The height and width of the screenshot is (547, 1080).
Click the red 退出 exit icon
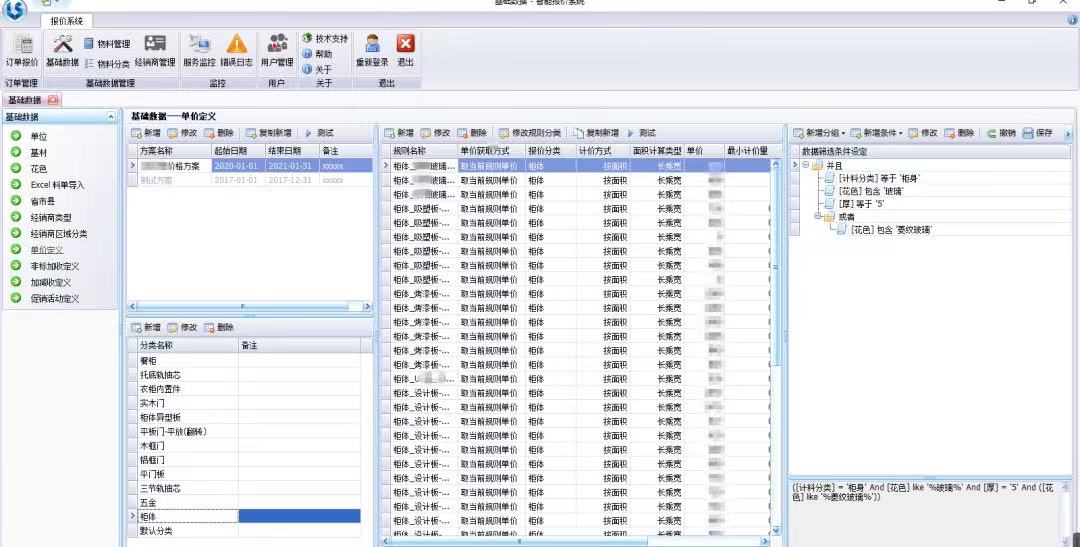coord(405,50)
